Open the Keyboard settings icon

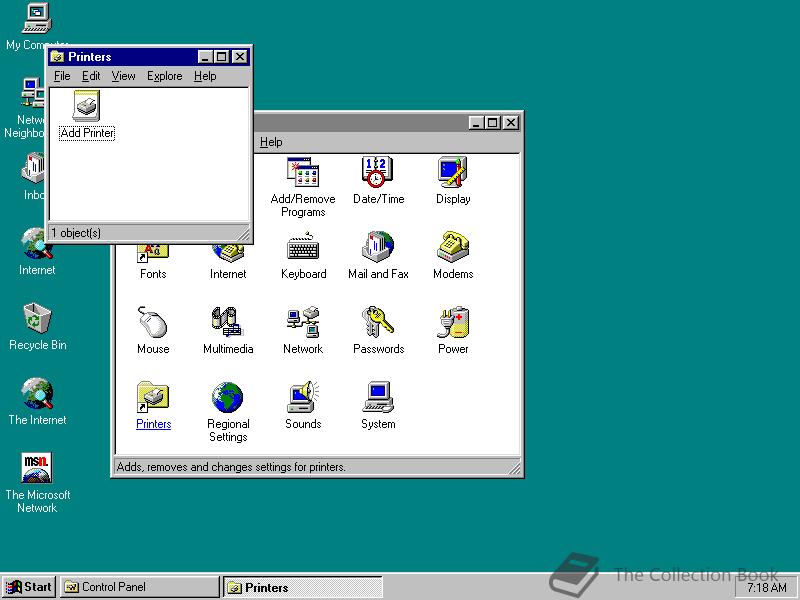pyautogui.click(x=303, y=247)
